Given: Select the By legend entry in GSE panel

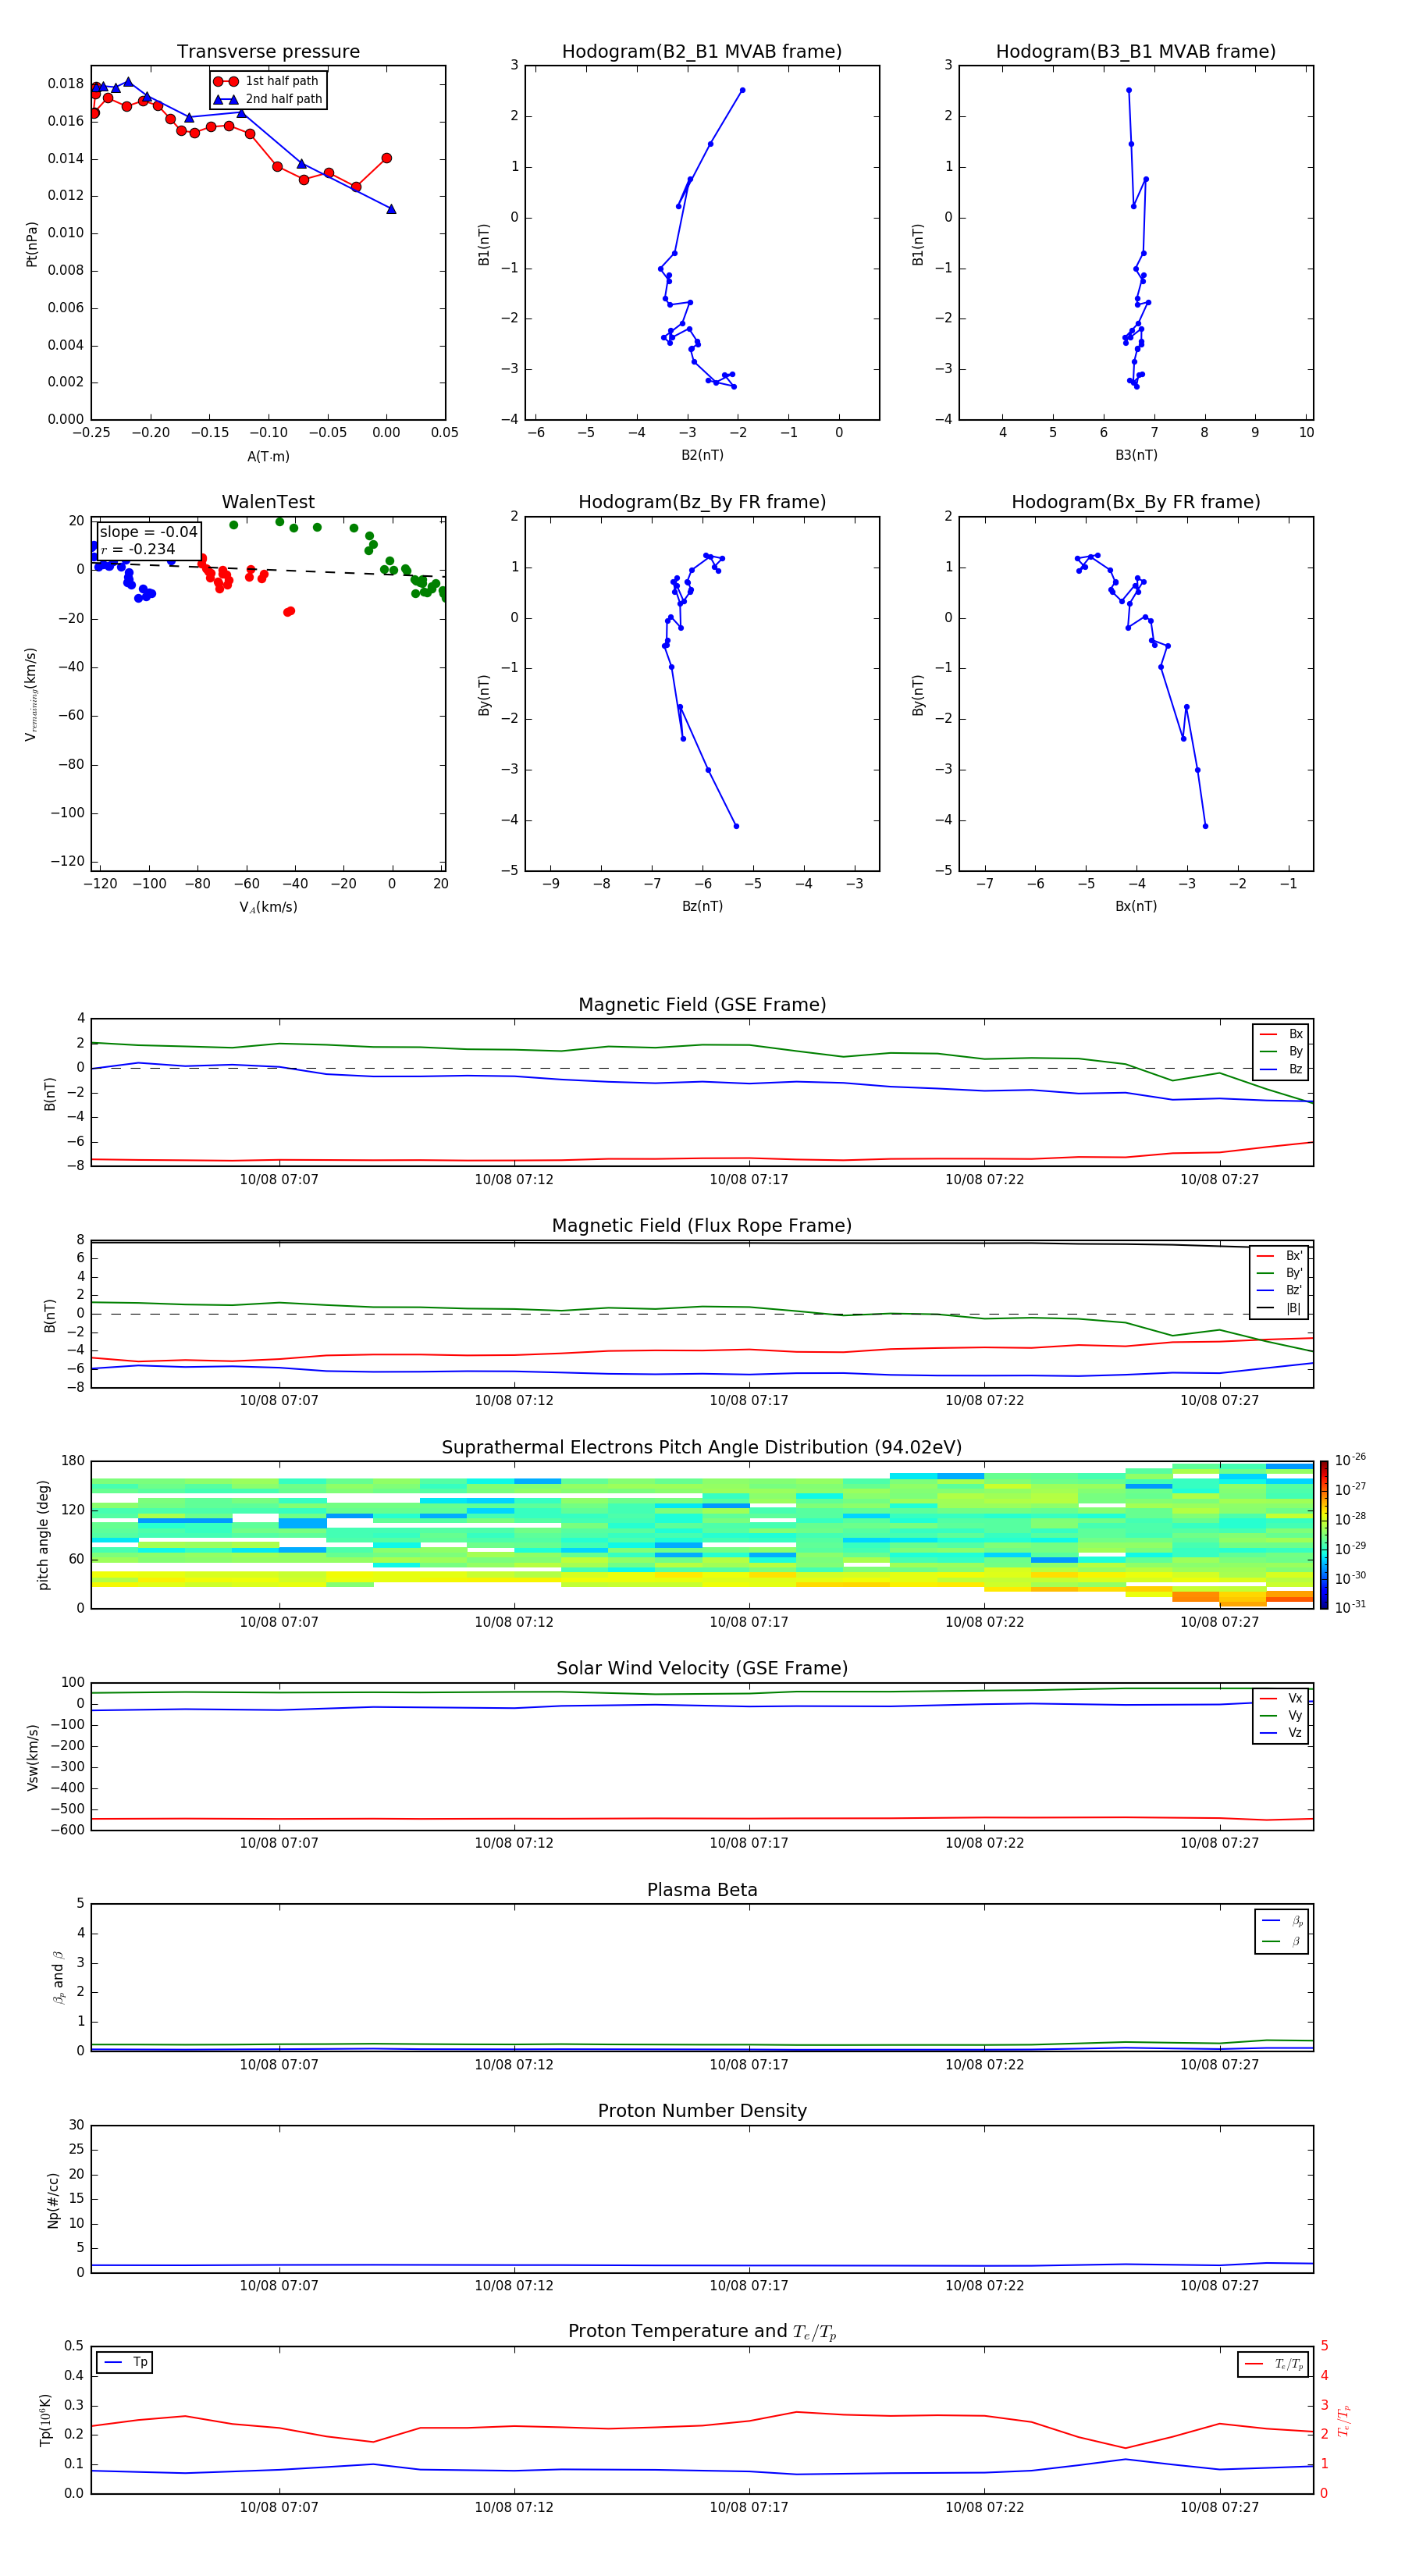Looking at the screenshot, I should click(1281, 1051).
